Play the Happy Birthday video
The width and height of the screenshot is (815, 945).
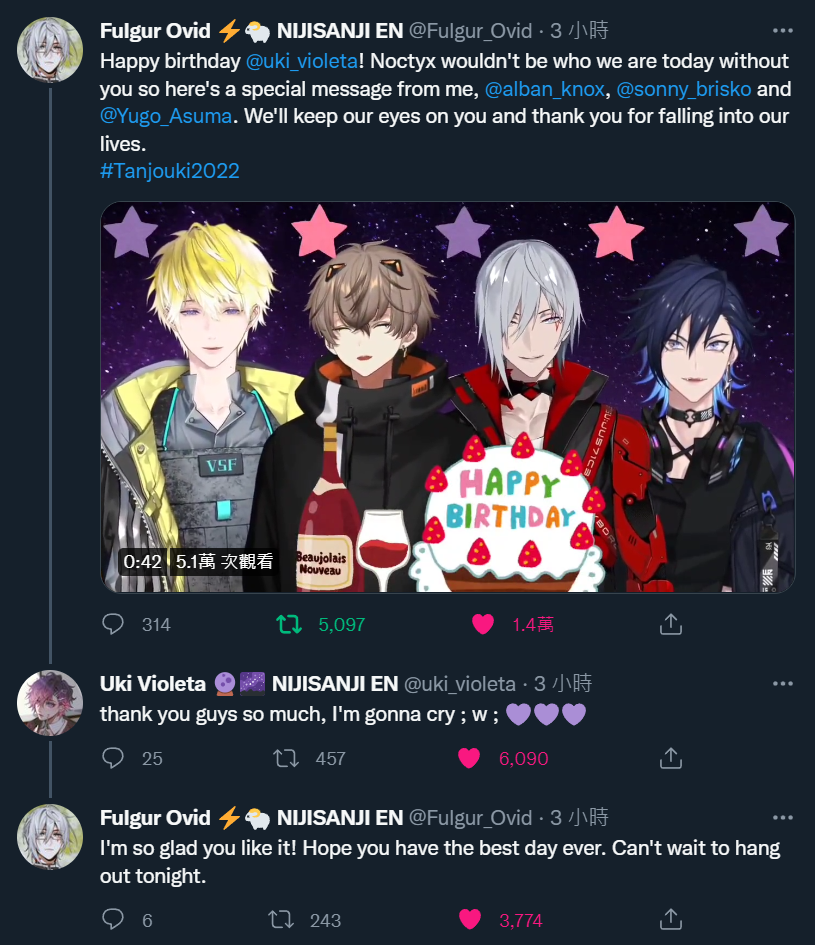pos(447,397)
